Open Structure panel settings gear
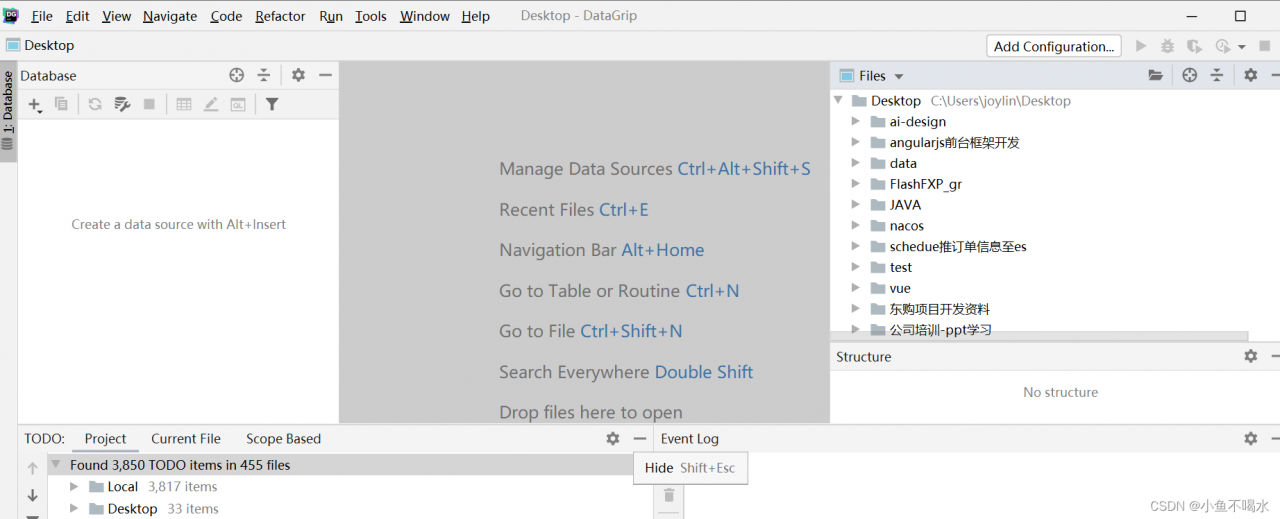This screenshot has width=1280, height=519. pyautogui.click(x=1250, y=356)
